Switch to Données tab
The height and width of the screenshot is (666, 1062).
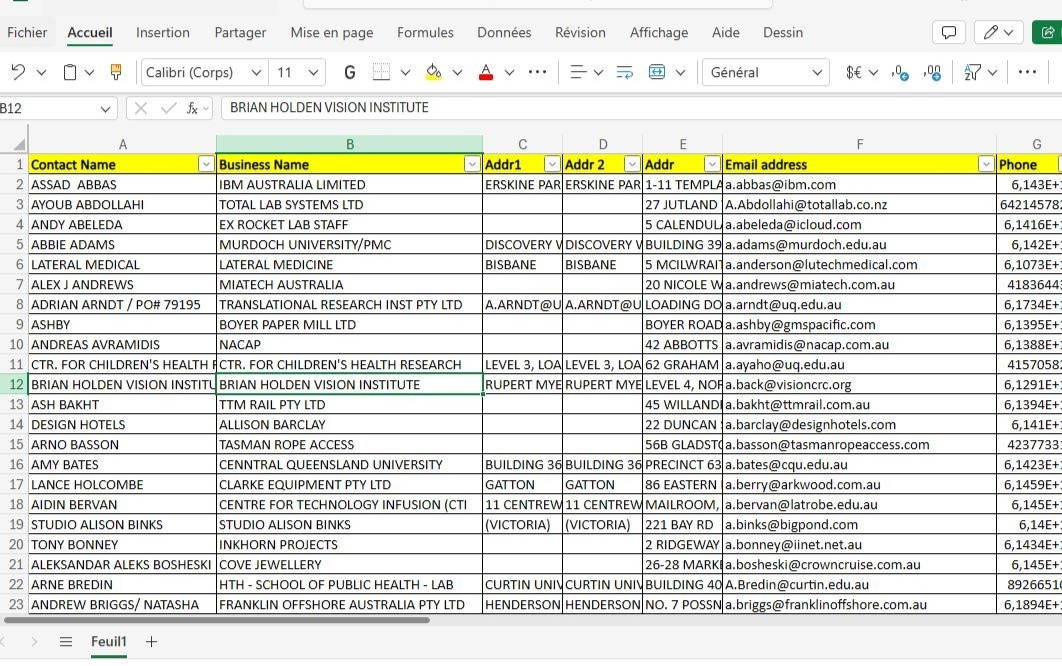[x=504, y=33]
